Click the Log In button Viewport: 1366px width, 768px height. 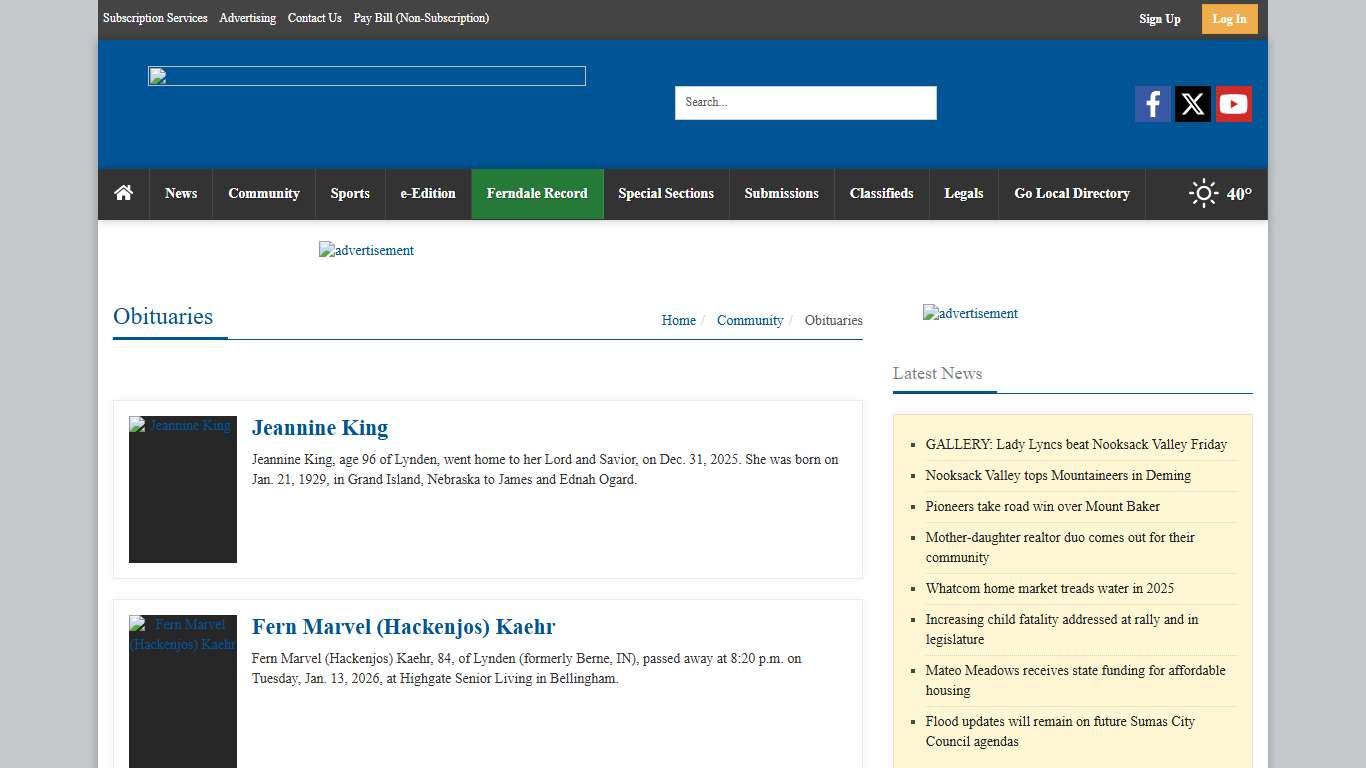click(x=1229, y=19)
